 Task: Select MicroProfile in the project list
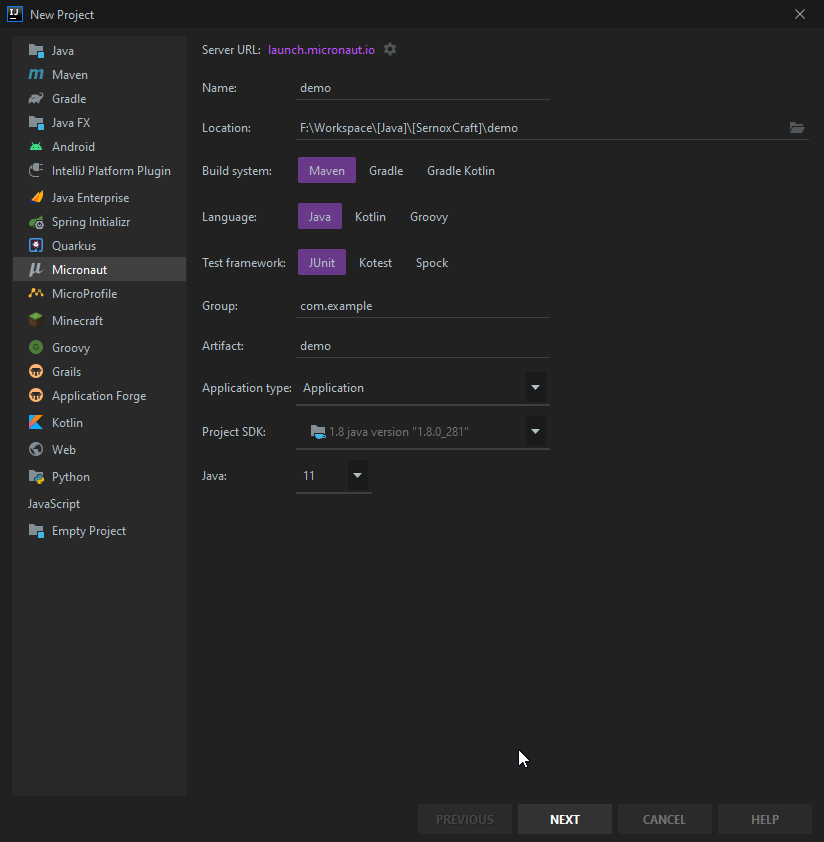84,294
